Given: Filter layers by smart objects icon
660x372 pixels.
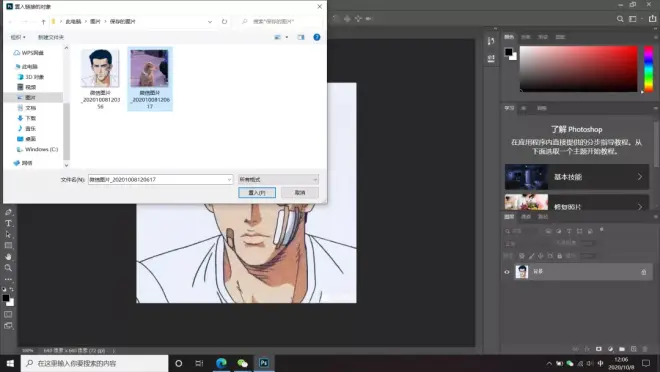Looking at the screenshot, I should click(590, 231).
